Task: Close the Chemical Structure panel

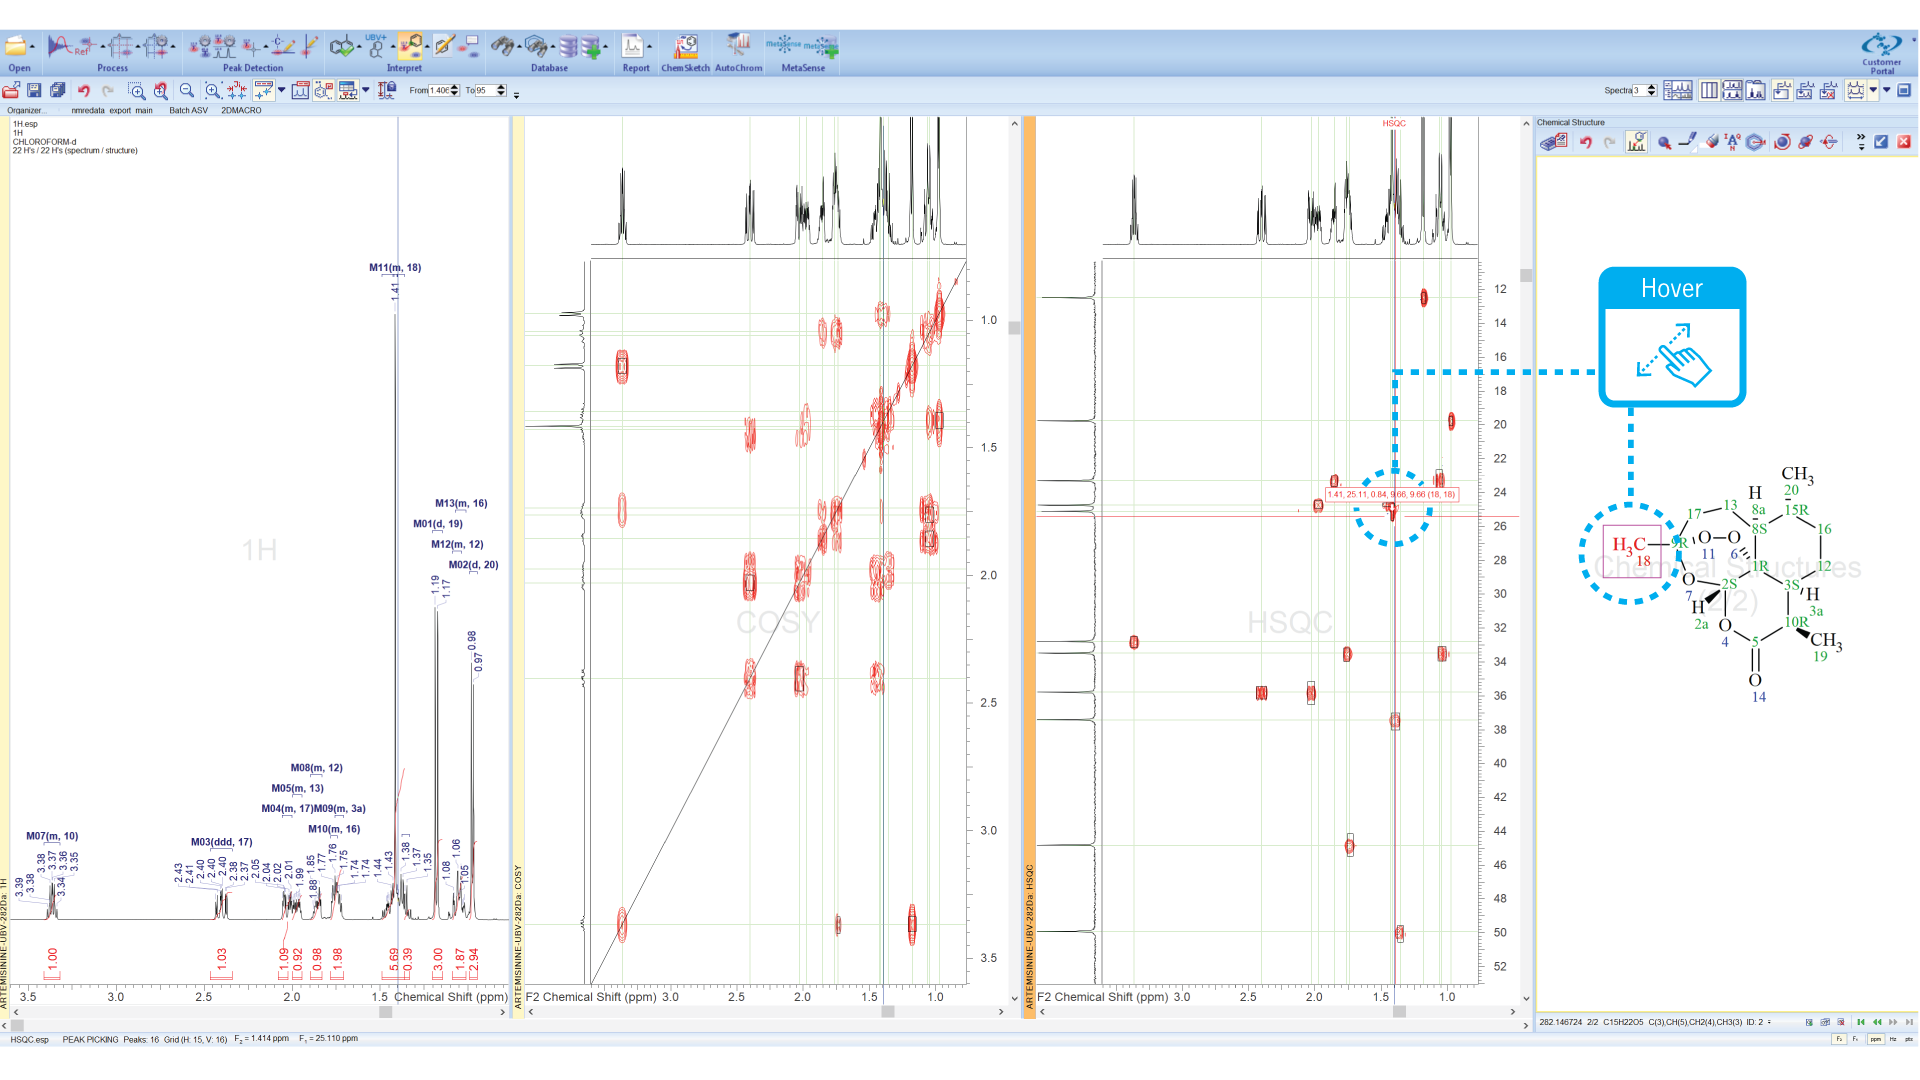Action: (1905, 142)
